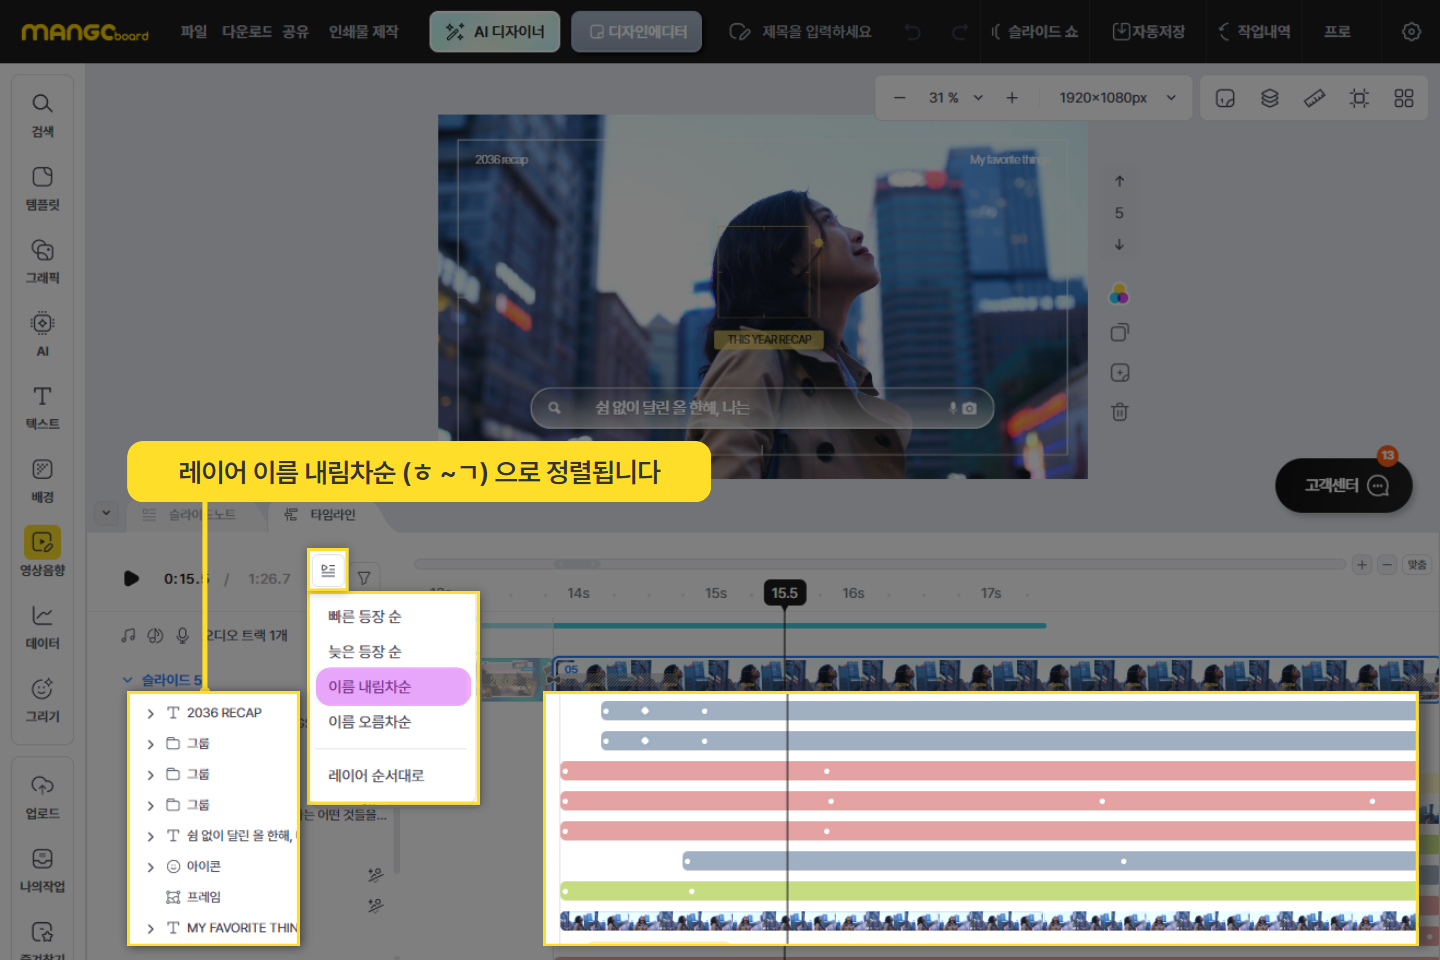1440x960 pixels.
Task: Open the 템플릿 (Templates) sidebar panel
Action: pyautogui.click(x=42, y=187)
